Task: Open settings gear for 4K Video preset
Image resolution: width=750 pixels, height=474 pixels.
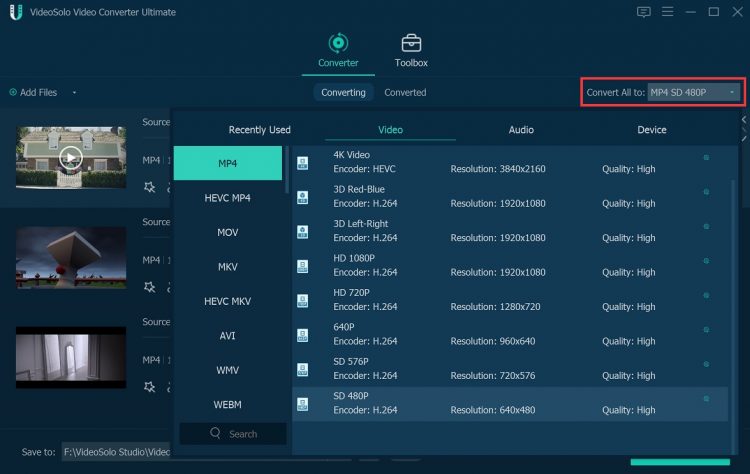Action: pos(706,157)
